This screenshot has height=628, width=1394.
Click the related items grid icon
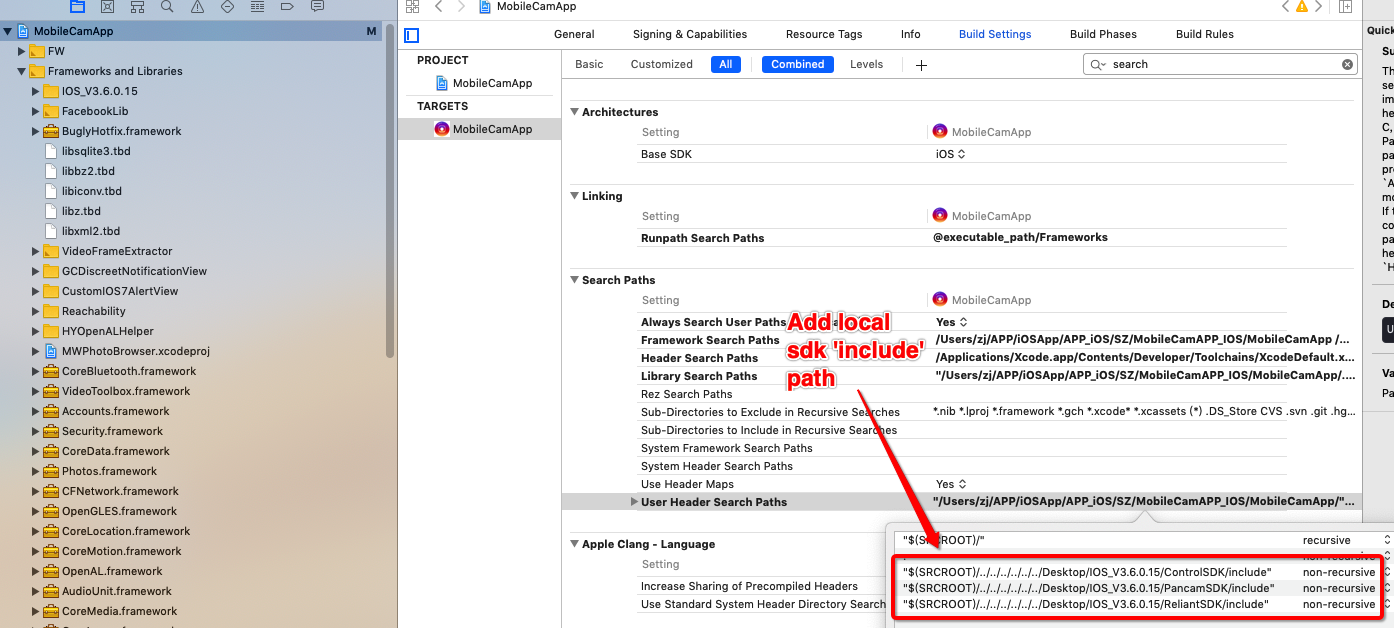[412, 6]
